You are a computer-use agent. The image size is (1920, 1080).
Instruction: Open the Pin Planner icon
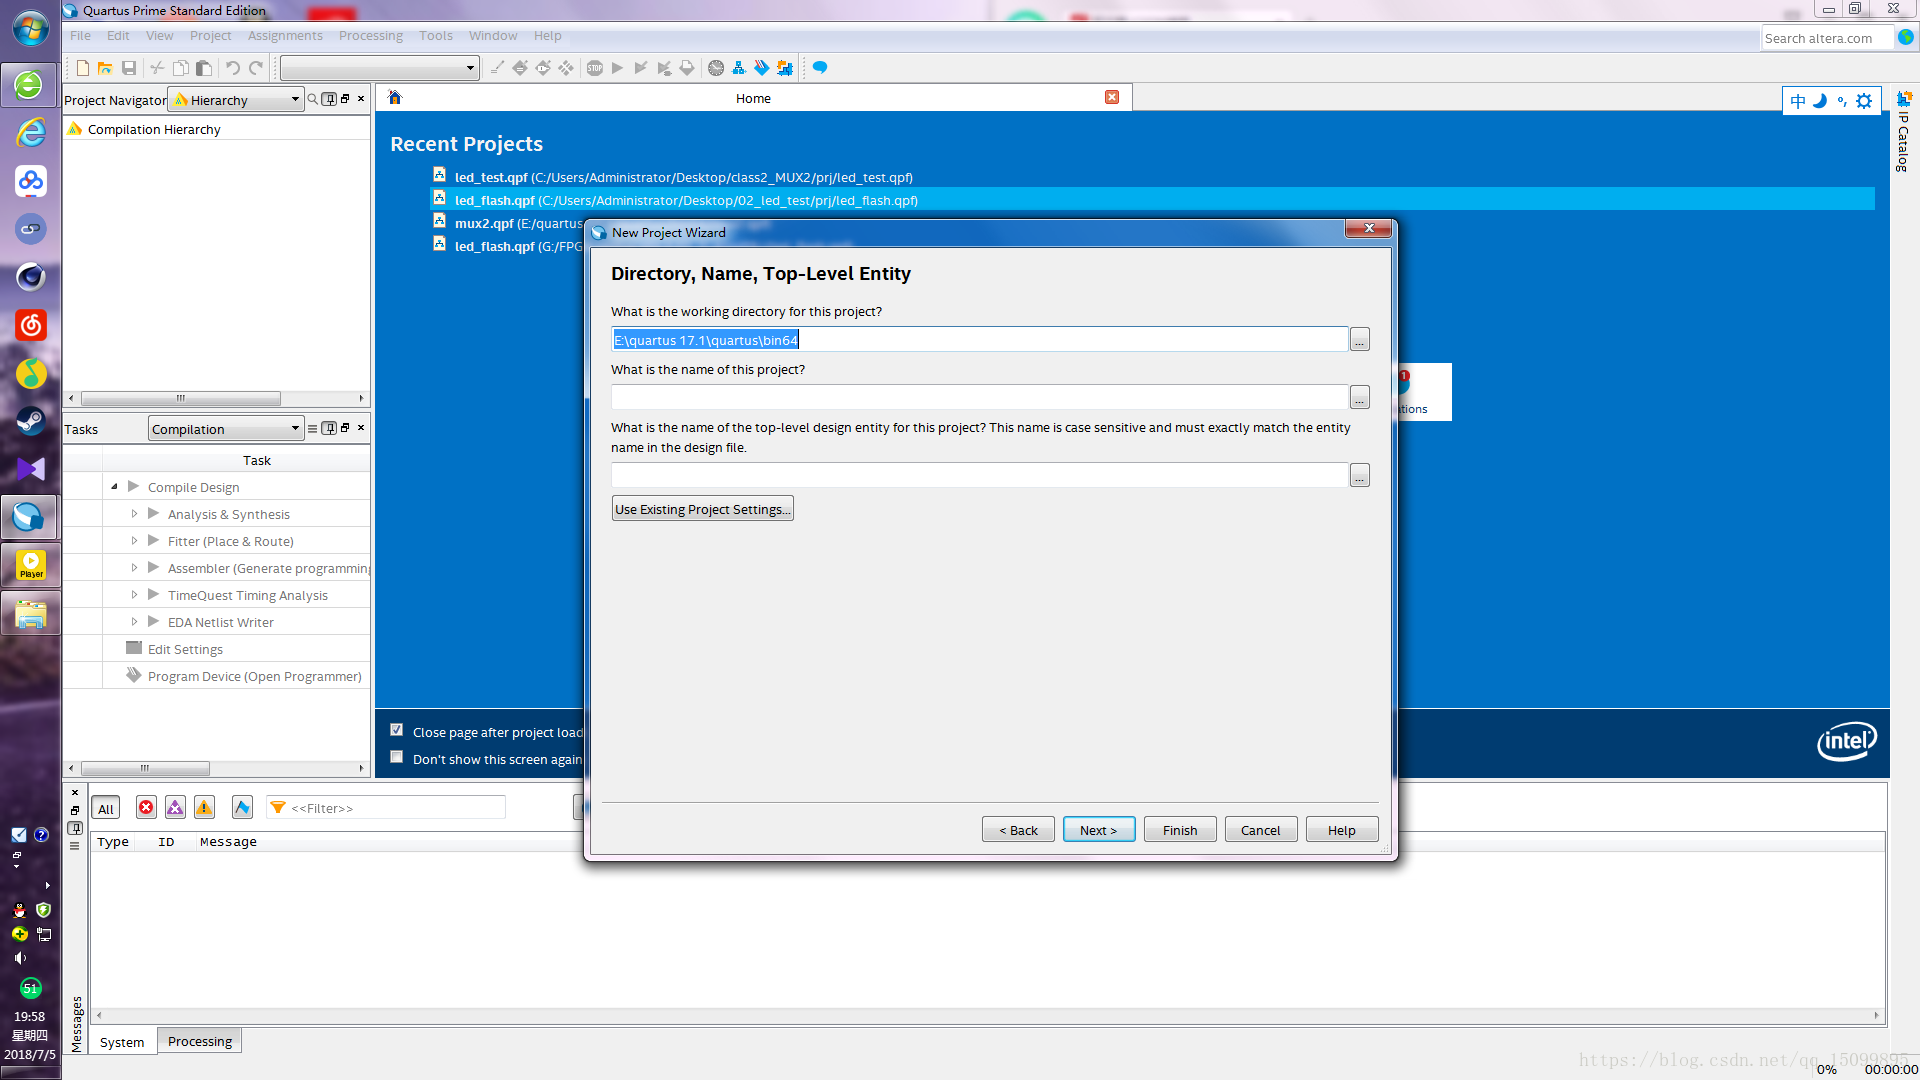tap(543, 68)
